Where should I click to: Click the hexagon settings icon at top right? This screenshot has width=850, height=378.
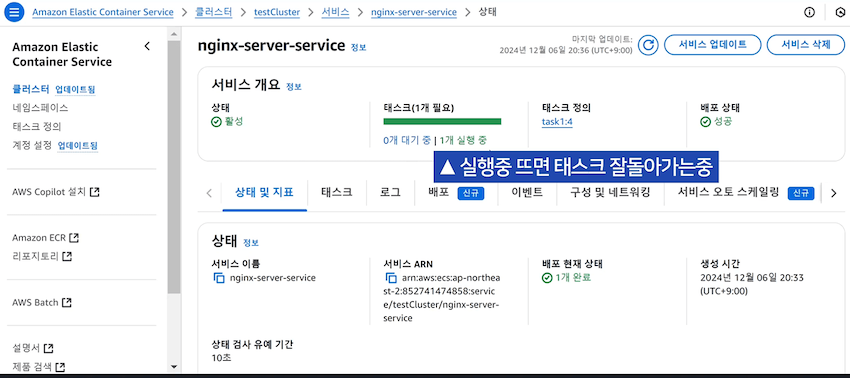[841, 12]
